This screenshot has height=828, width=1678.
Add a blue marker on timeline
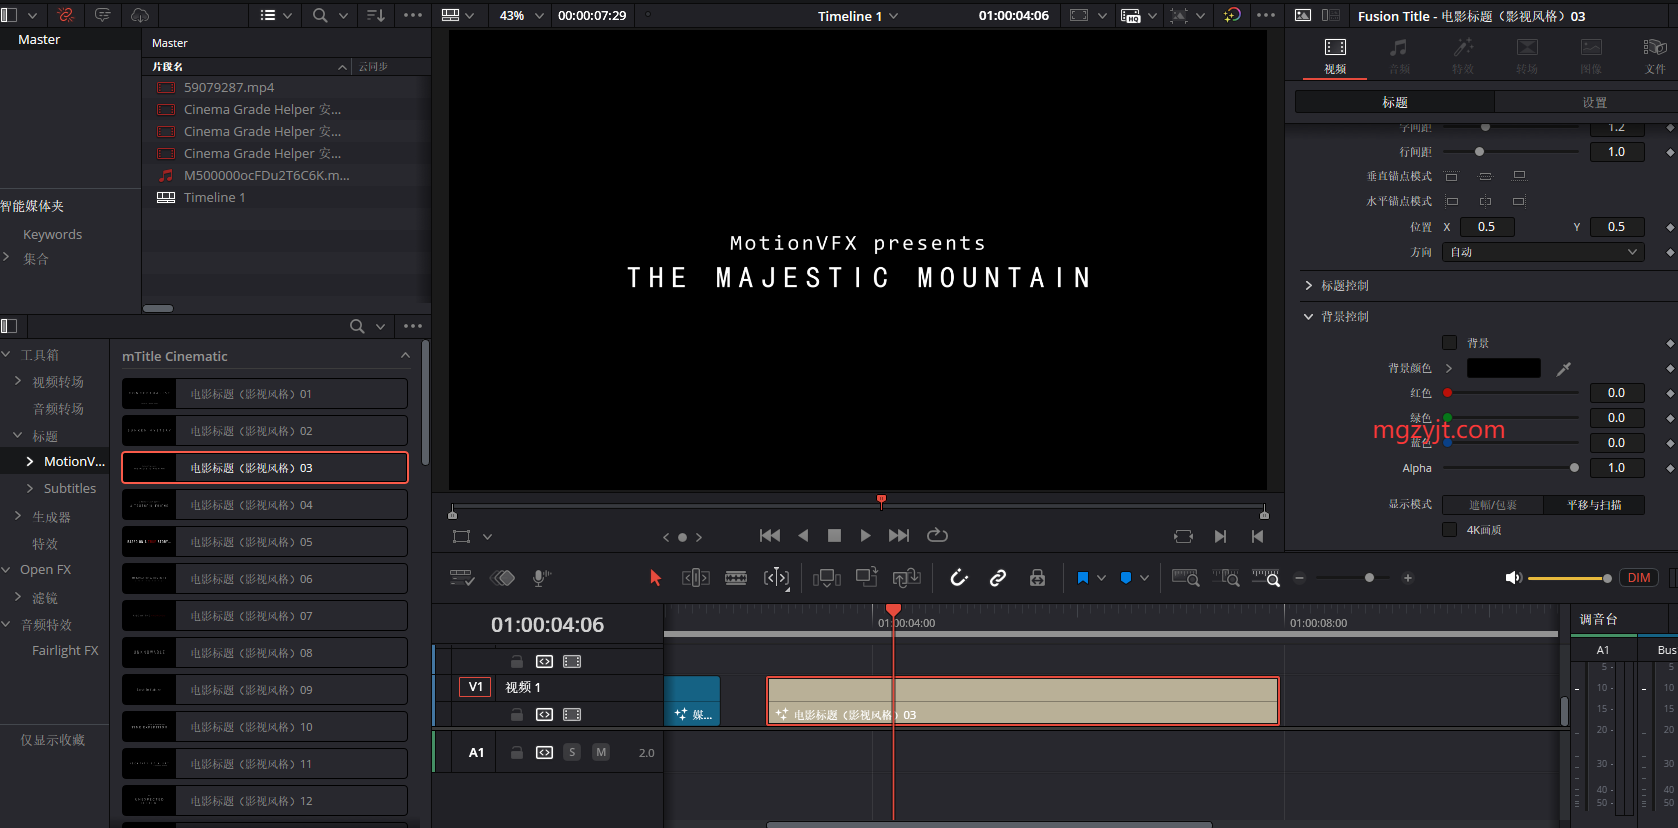(x=1126, y=578)
